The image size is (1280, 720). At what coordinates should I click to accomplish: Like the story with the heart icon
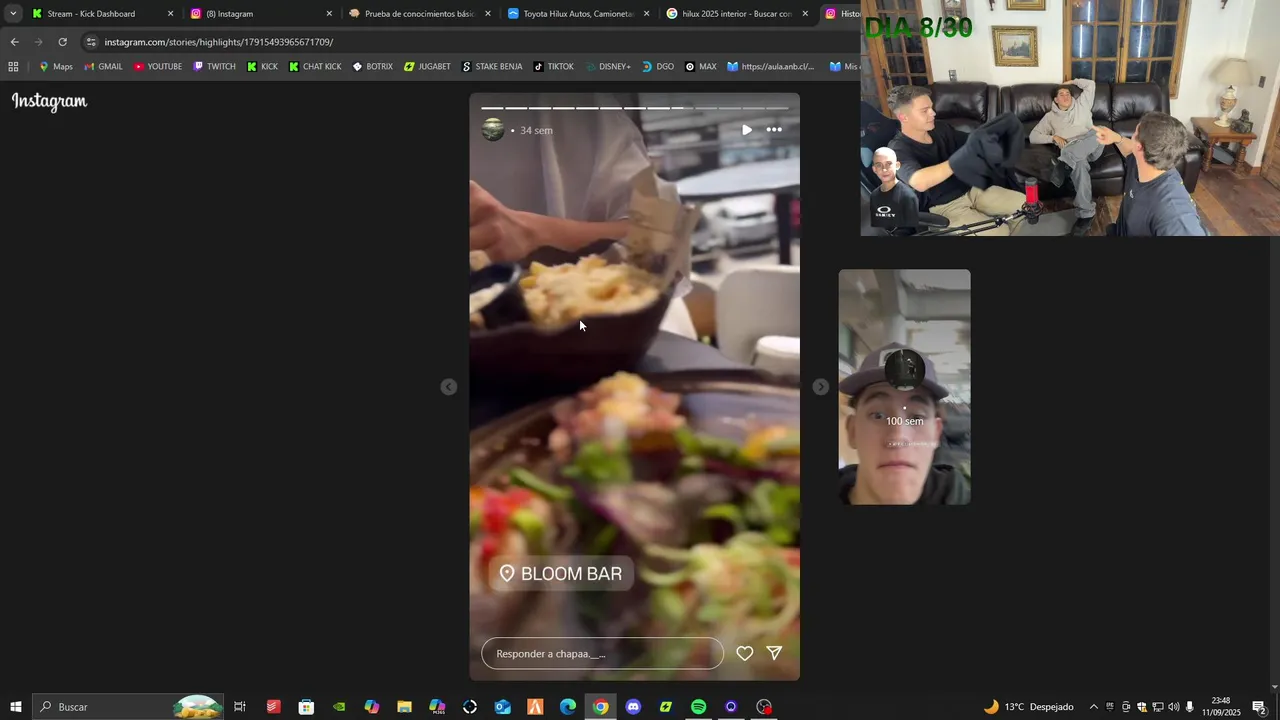pyautogui.click(x=744, y=653)
